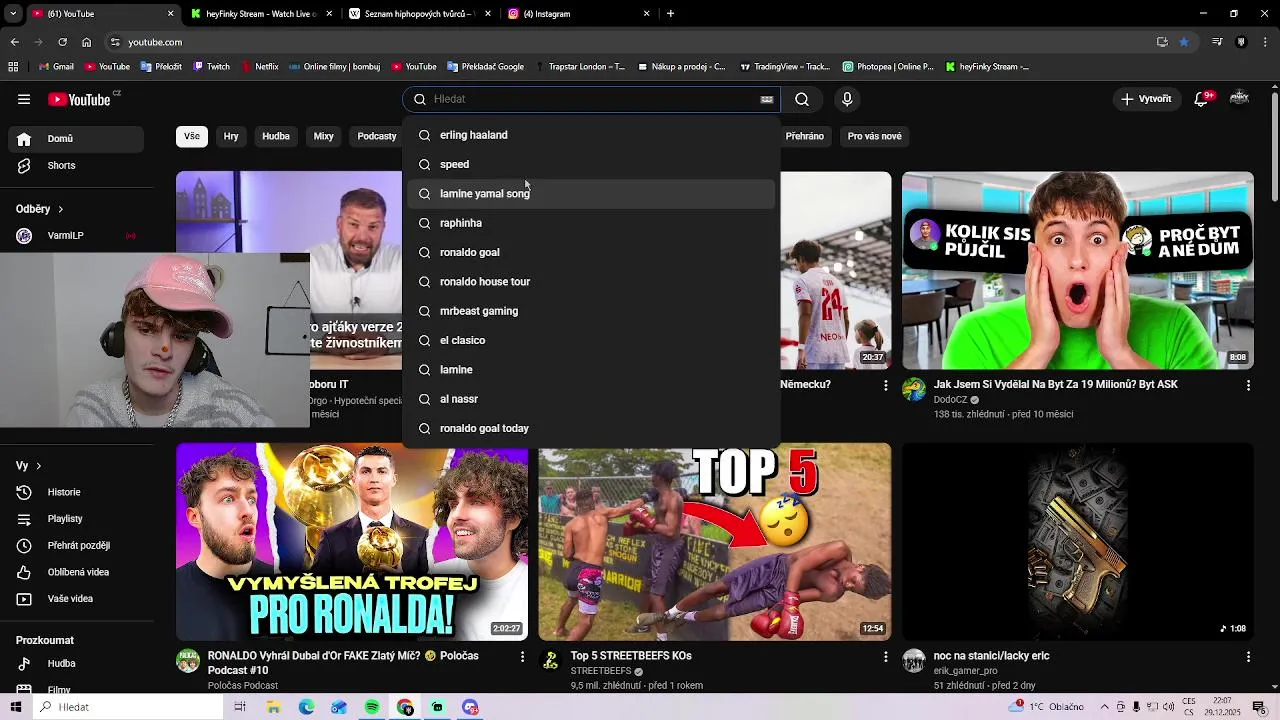1280x720 pixels.
Task: Select suggestion 'mrbeast gaming'
Action: tap(591, 311)
